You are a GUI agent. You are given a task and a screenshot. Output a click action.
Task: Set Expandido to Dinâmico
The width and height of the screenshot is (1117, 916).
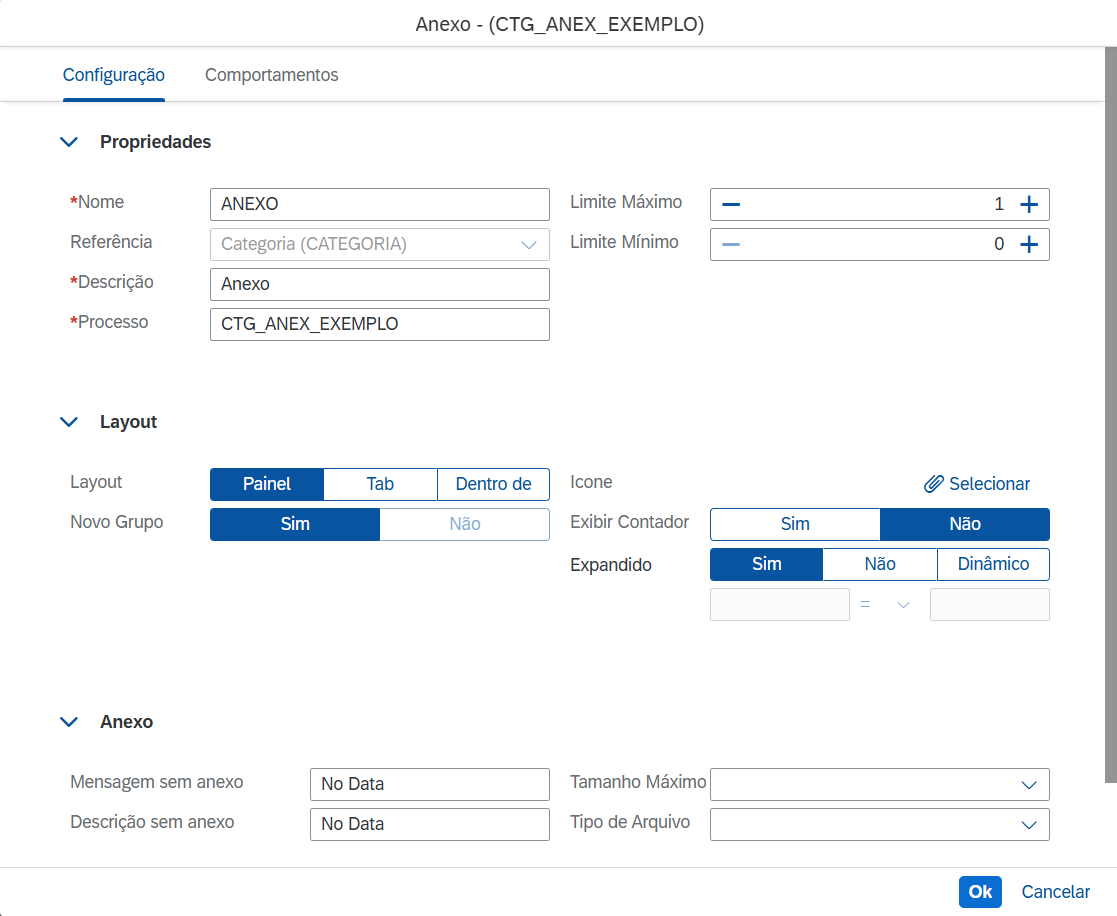[x=993, y=564]
